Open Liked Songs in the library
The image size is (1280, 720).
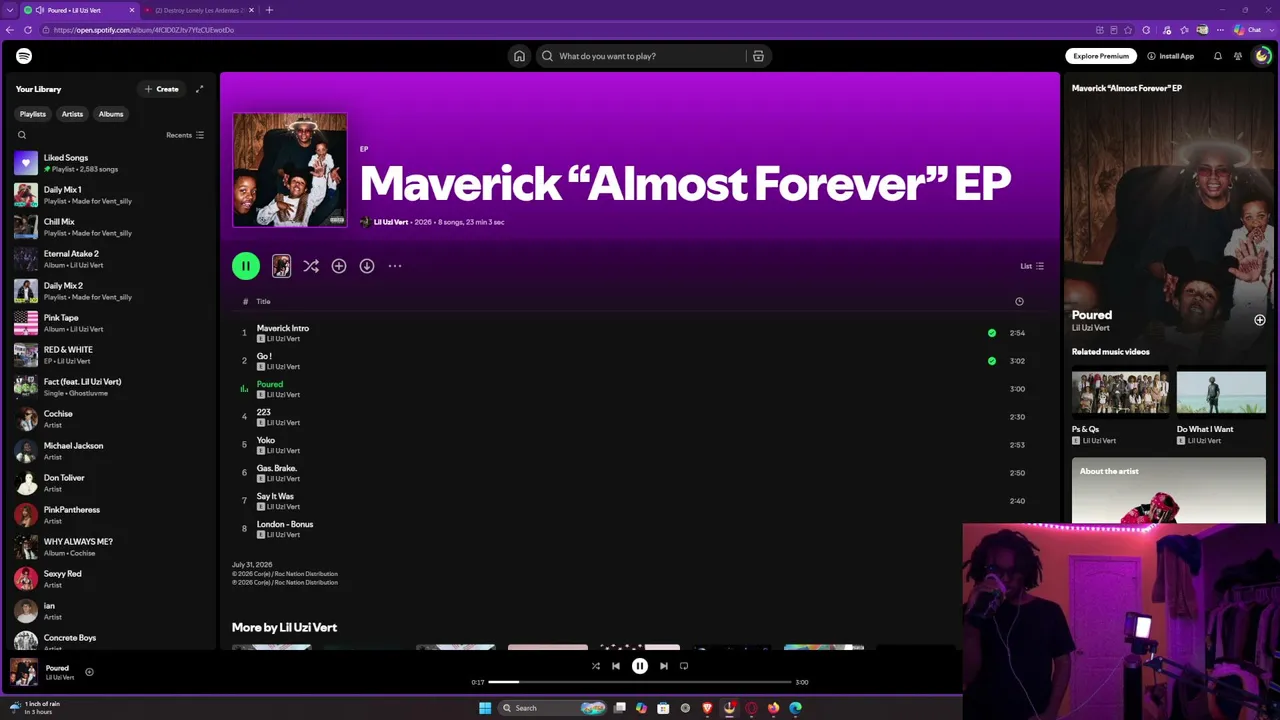110,163
